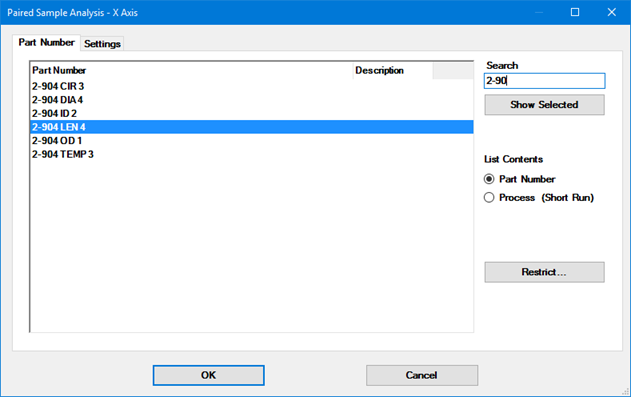The image size is (631, 397).
Task: Select part 2-904 CIR 3
Action: coord(252,86)
